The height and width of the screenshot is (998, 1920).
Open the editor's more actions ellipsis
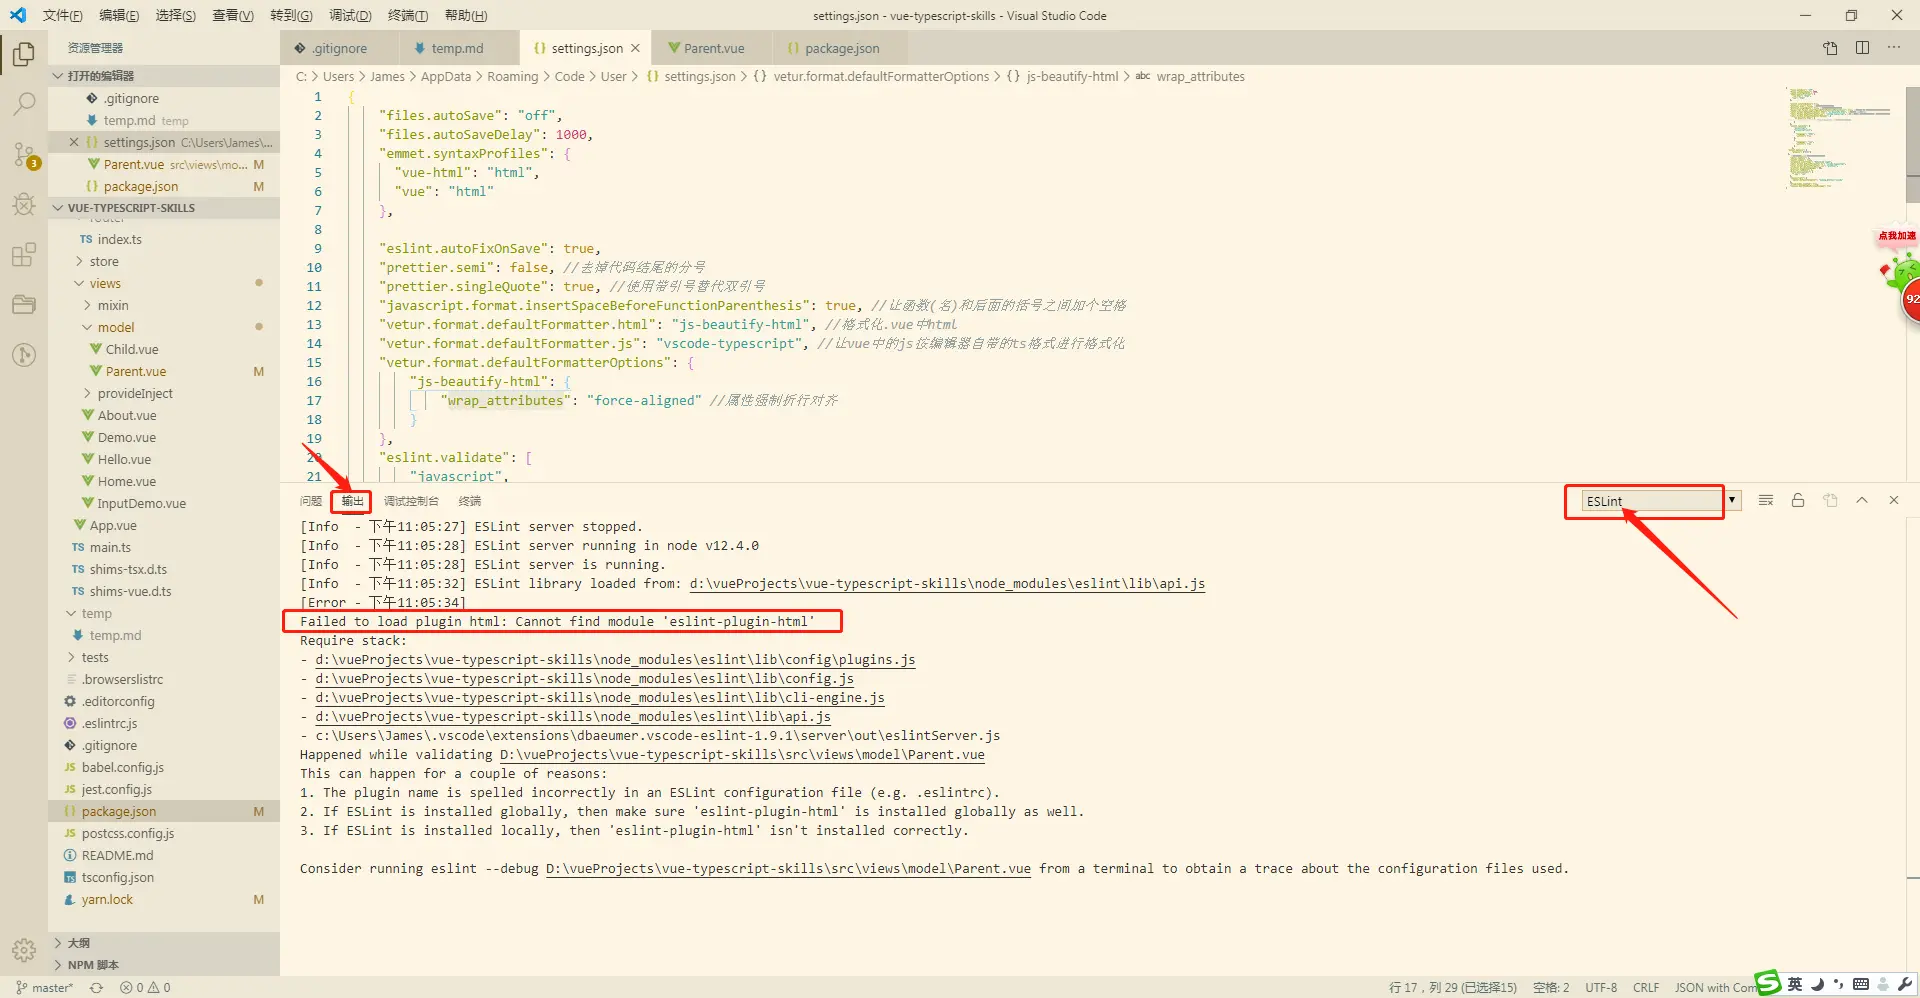tap(1894, 48)
